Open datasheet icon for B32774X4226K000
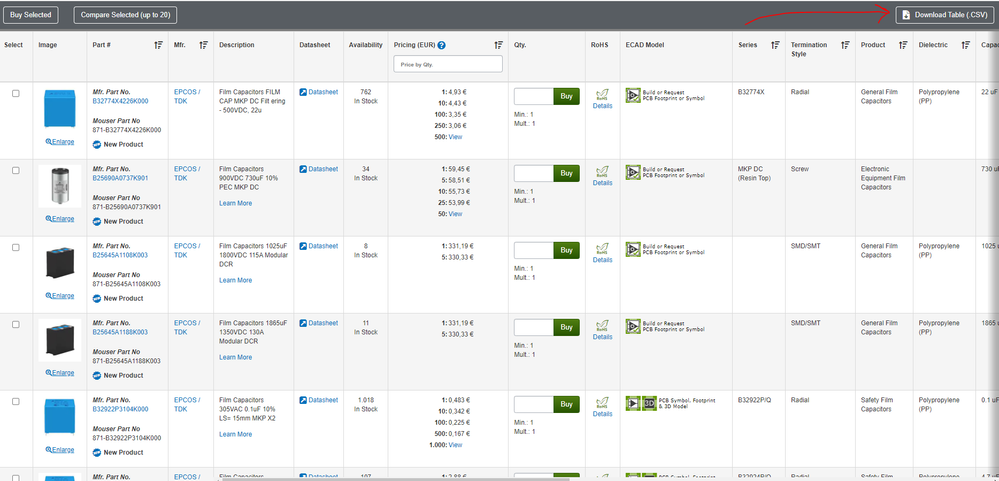 tap(303, 92)
